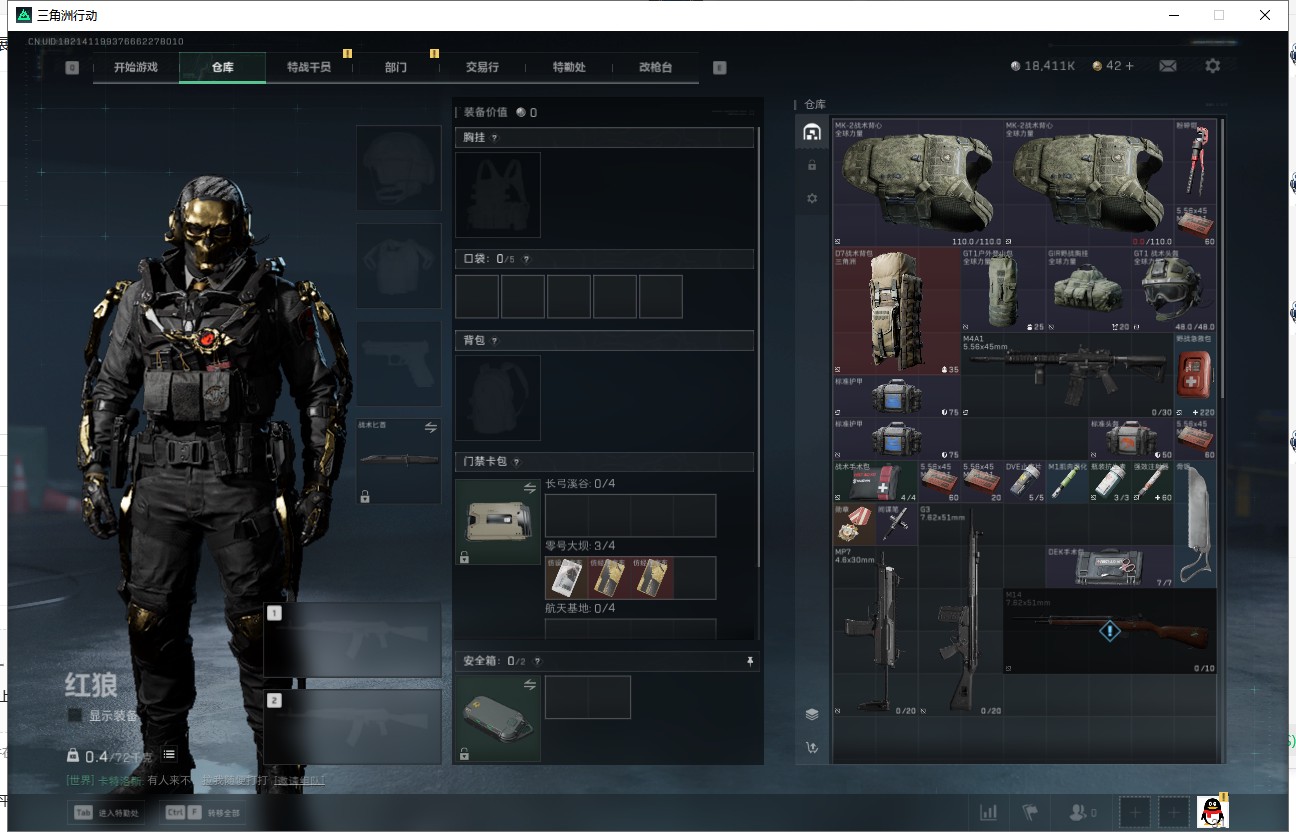Screen dimensions: 1296x839
Task: Open the 开始游戏 tab
Action: coord(136,67)
